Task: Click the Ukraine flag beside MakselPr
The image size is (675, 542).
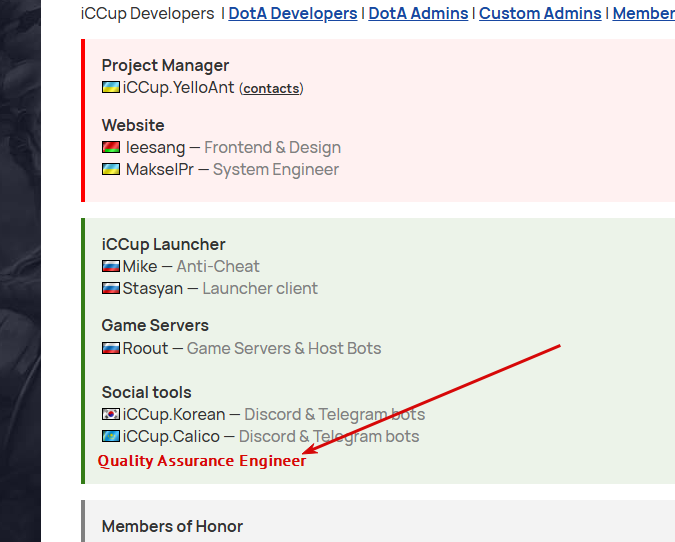Action: point(111,169)
